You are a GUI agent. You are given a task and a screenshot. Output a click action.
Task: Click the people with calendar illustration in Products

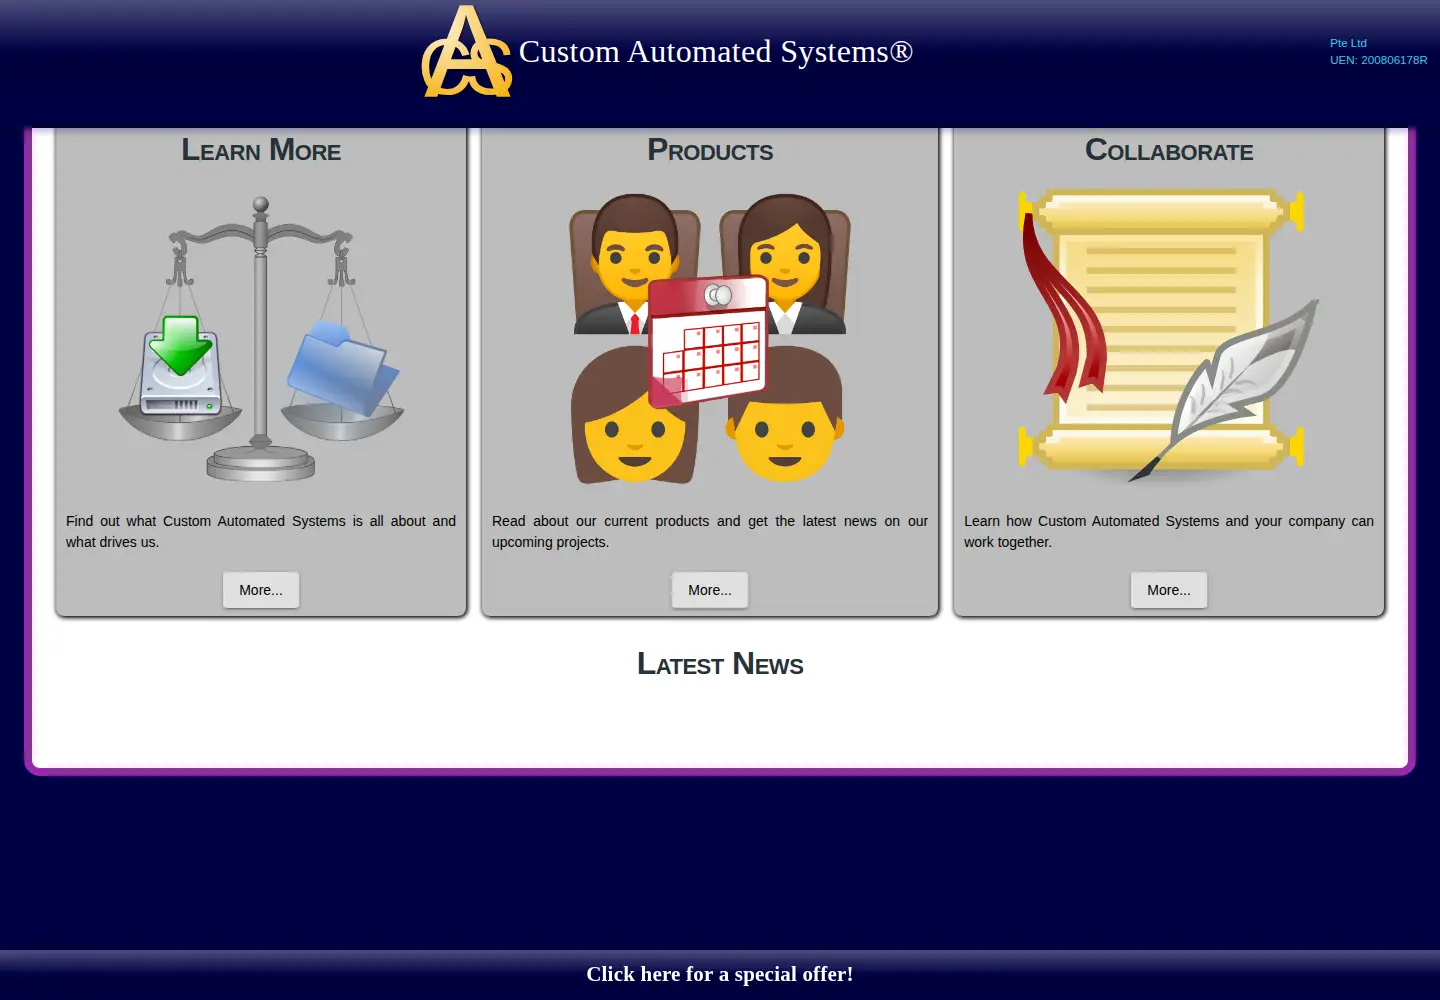pyautogui.click(x=710, y=339)
